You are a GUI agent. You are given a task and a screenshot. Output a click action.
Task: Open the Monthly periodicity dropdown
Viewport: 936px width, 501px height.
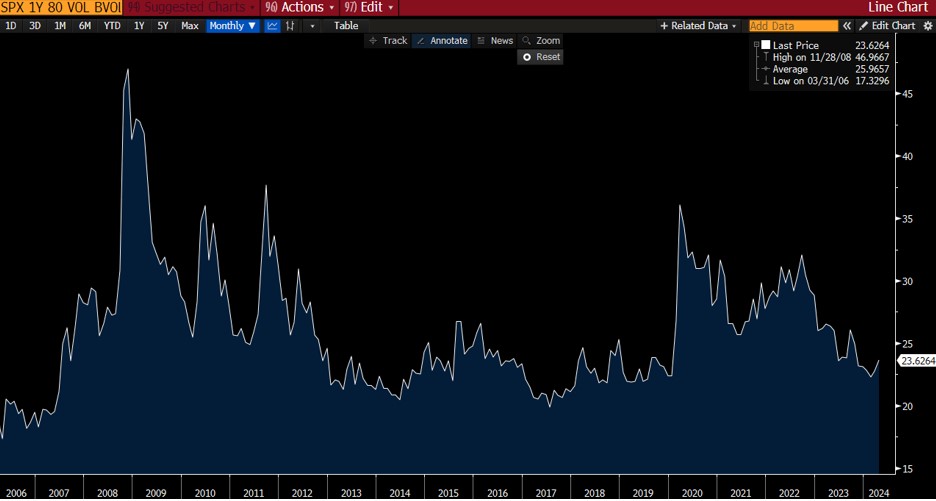(232, 26)
